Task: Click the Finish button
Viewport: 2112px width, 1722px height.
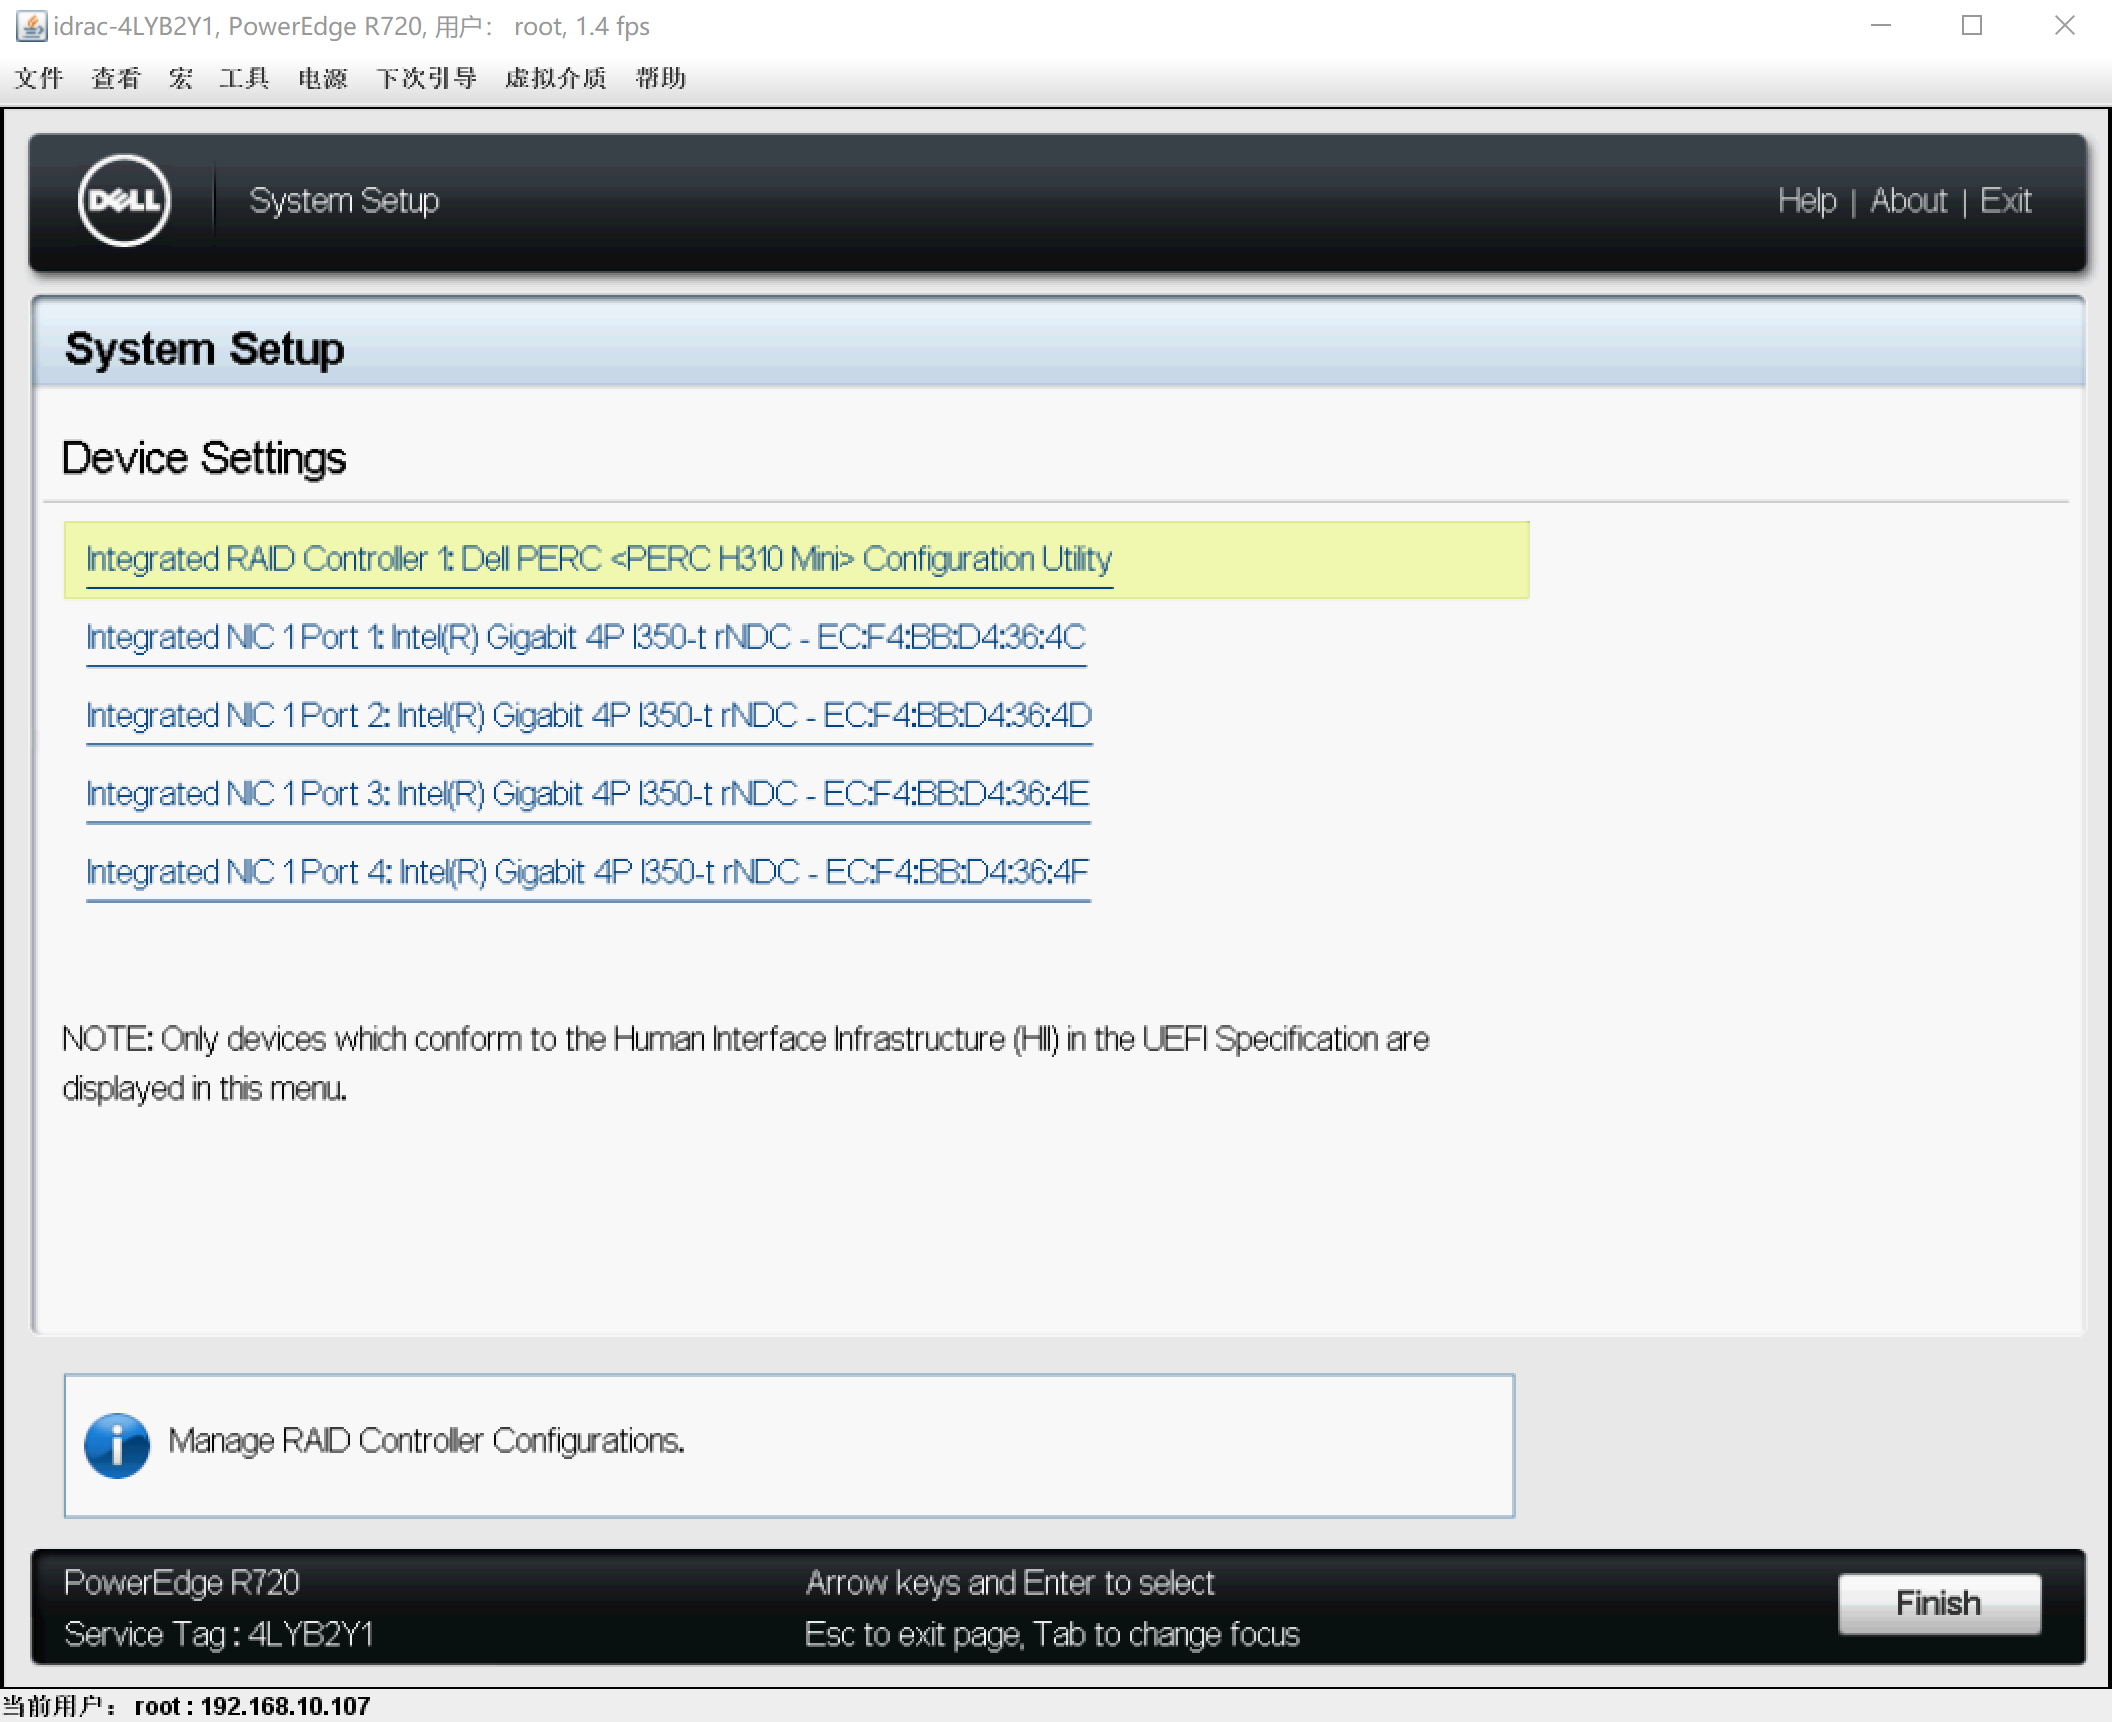Action: 1938,1603
